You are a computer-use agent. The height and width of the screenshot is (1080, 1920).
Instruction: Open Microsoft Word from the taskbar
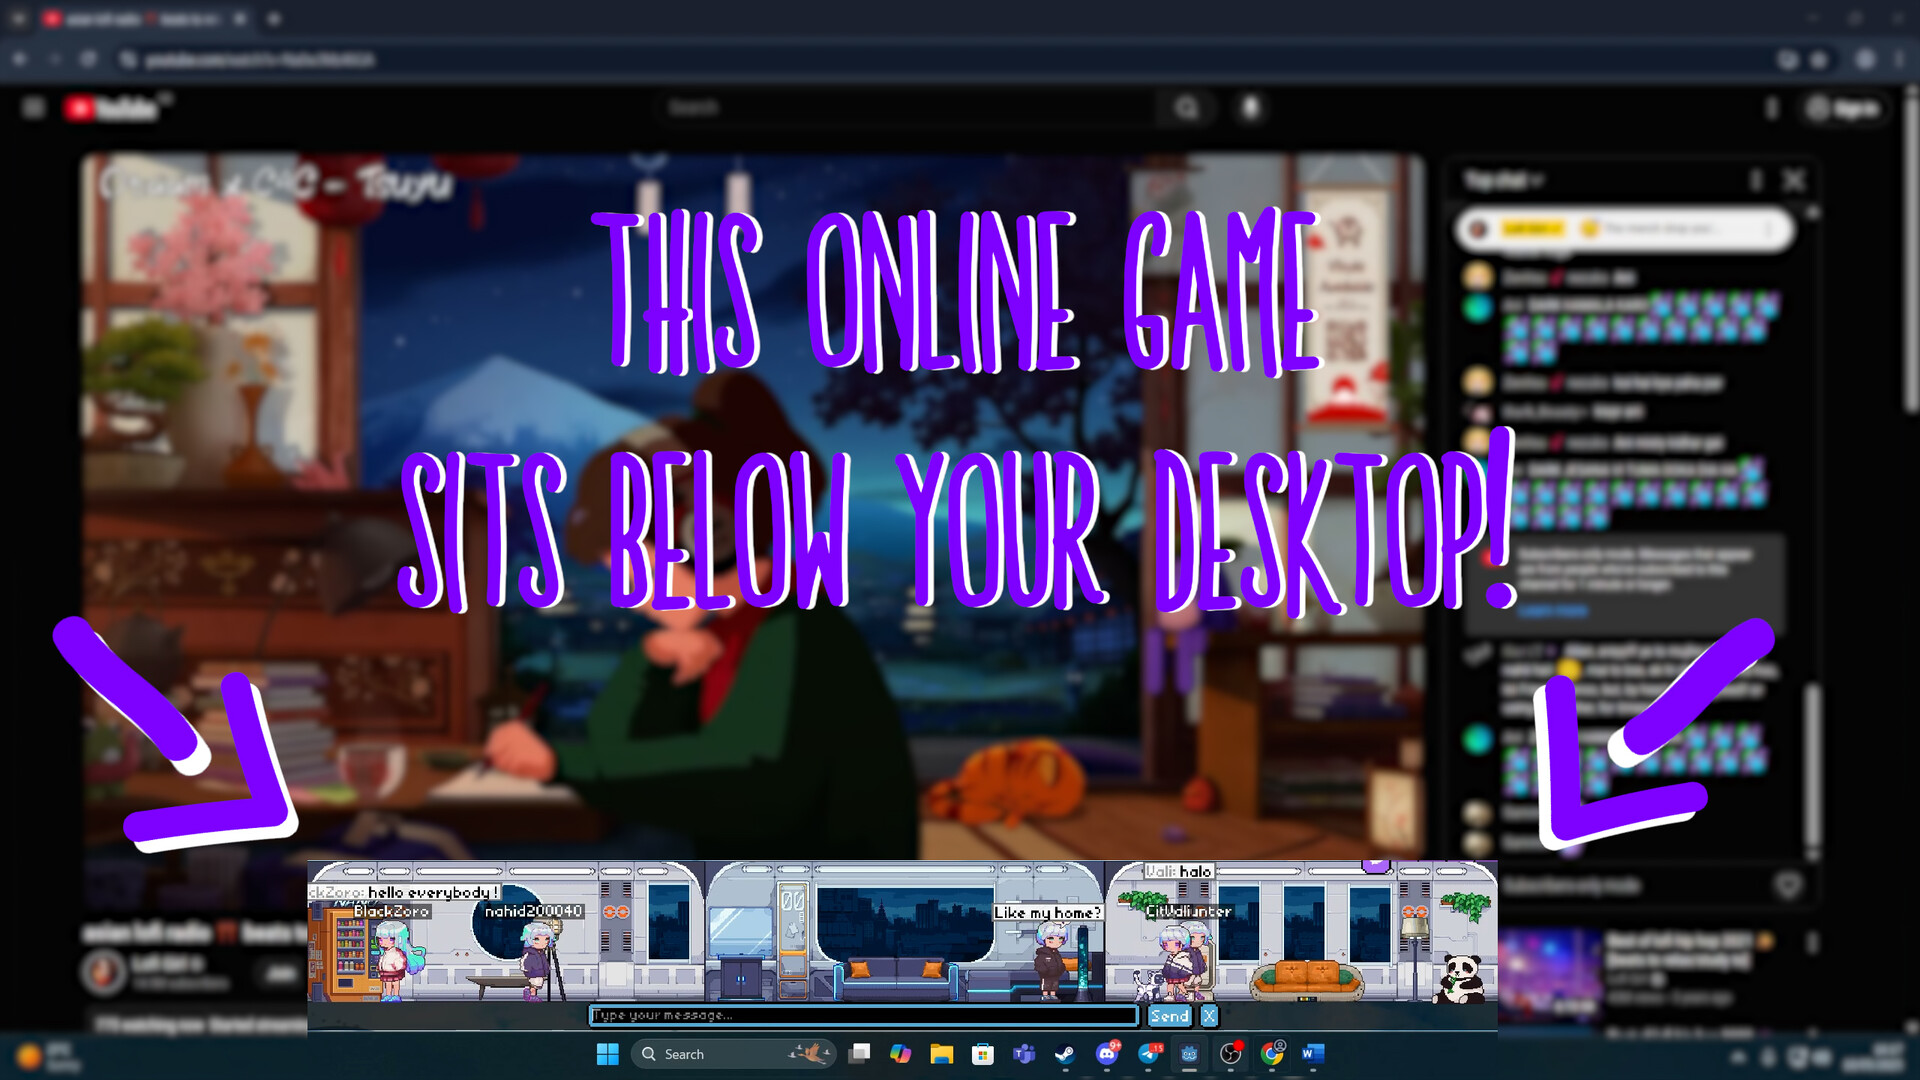pyautogui.click(x=1313, y=1054)
